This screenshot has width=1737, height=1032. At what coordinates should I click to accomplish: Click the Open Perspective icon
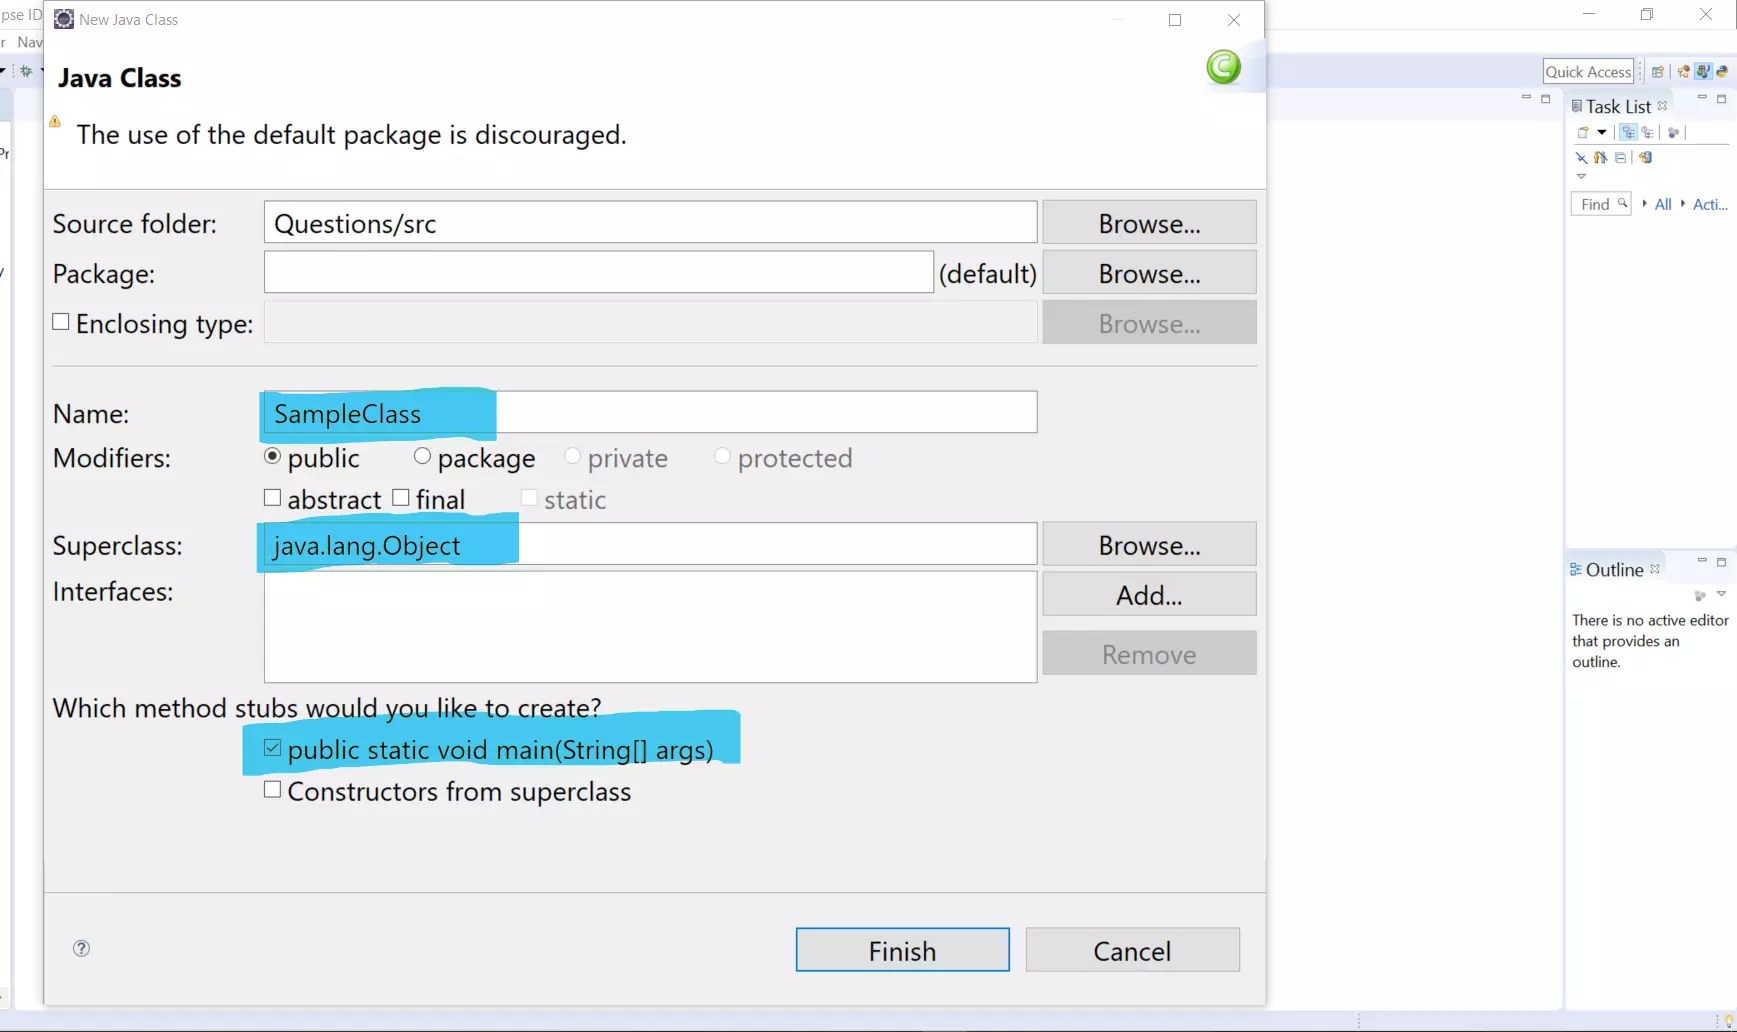tap(1658, 73)
